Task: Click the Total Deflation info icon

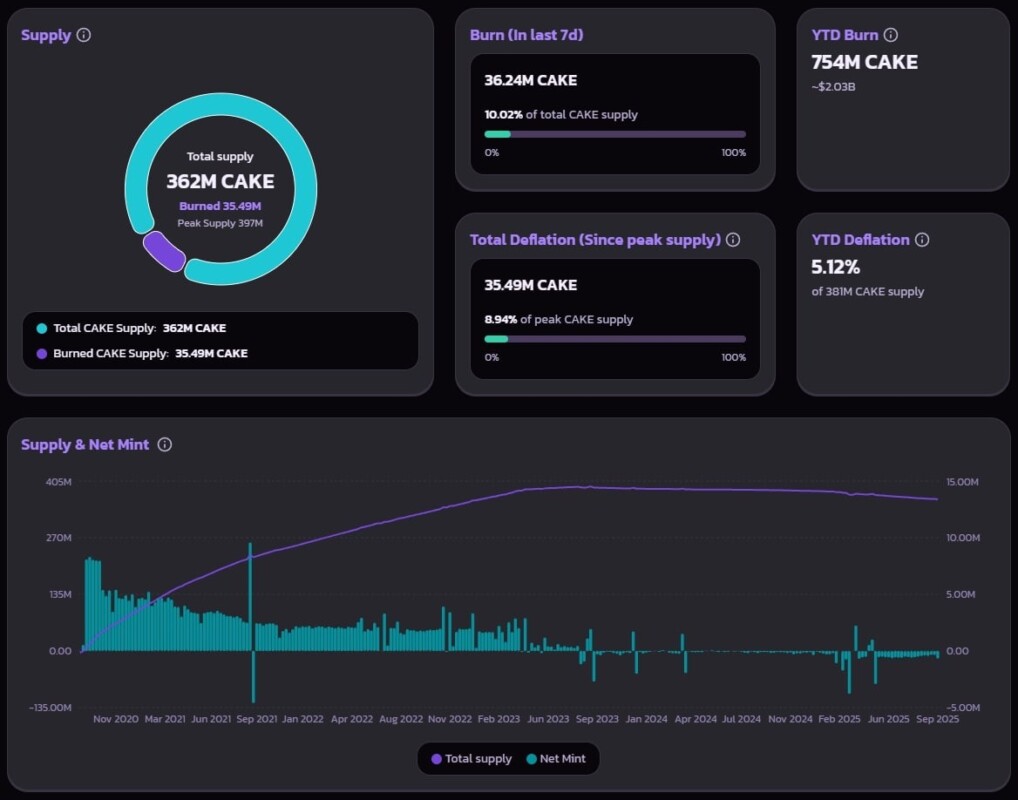Action: [733, 240]
